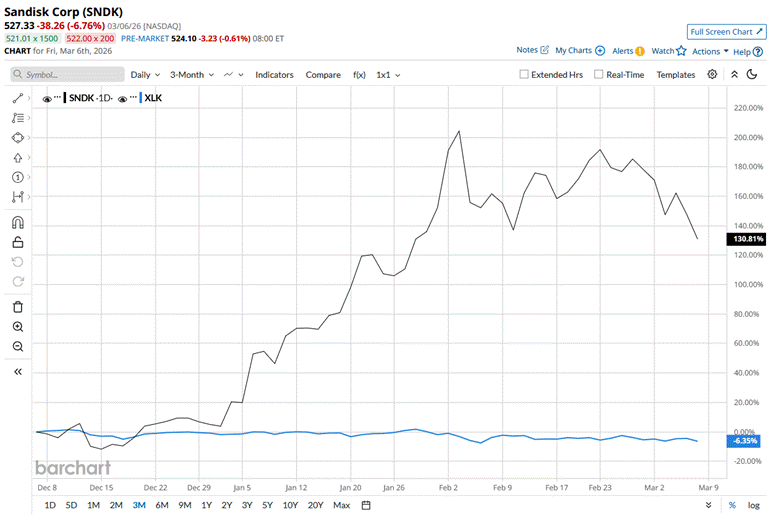Screen dimensions: 779x515
Task: Select the 1D time range
Action: click(x=50, y=505)
